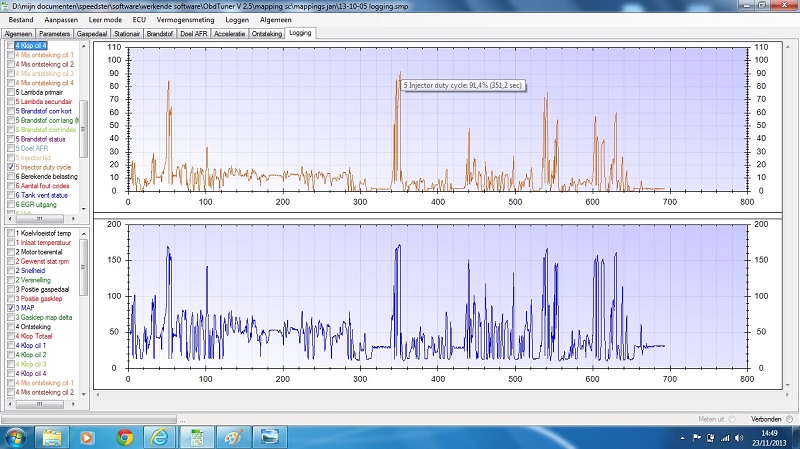Viewport: 800px width, 449px height.
Task: Enable 3 Positie gasklep checkbox
Action: point(11,298)
